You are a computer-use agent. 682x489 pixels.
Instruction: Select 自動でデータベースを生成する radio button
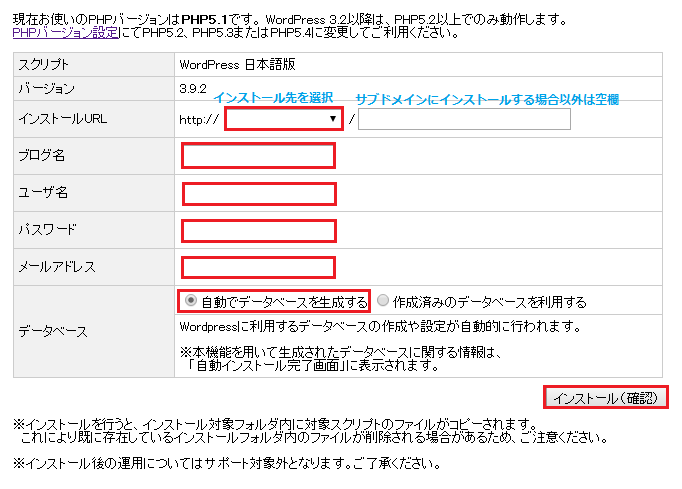(191, 301)
